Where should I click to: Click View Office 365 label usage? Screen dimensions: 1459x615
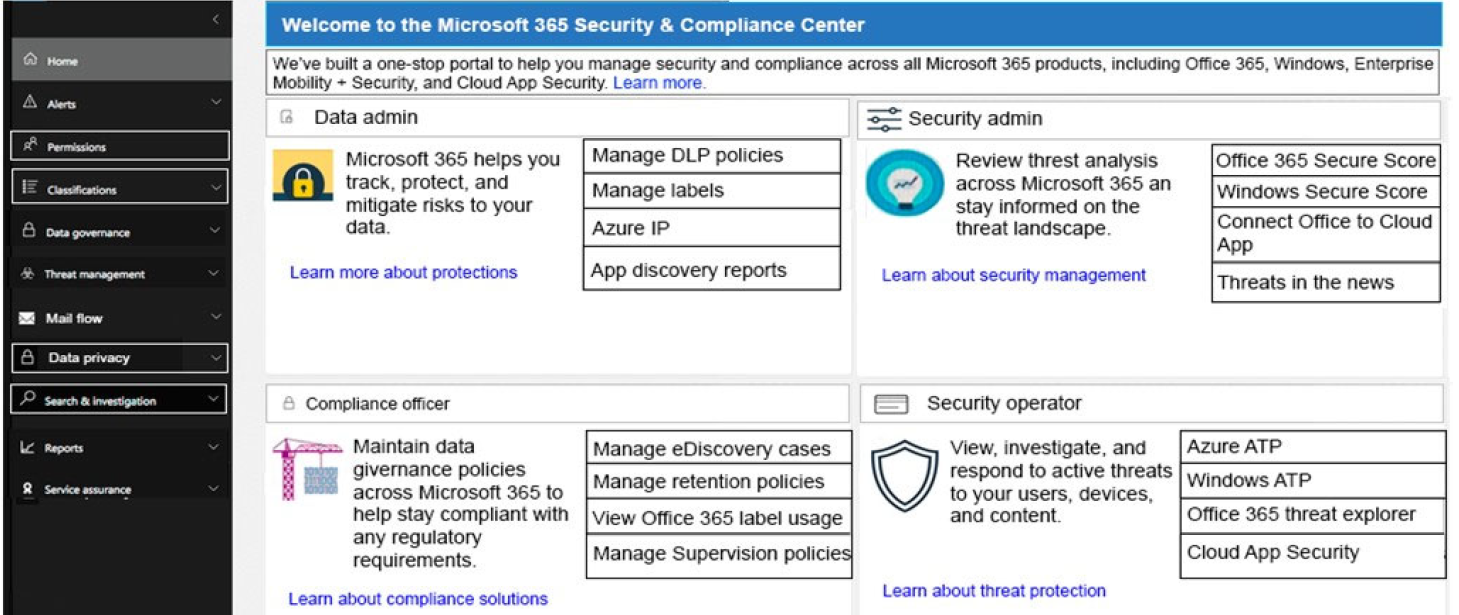[x=719, y=518]
